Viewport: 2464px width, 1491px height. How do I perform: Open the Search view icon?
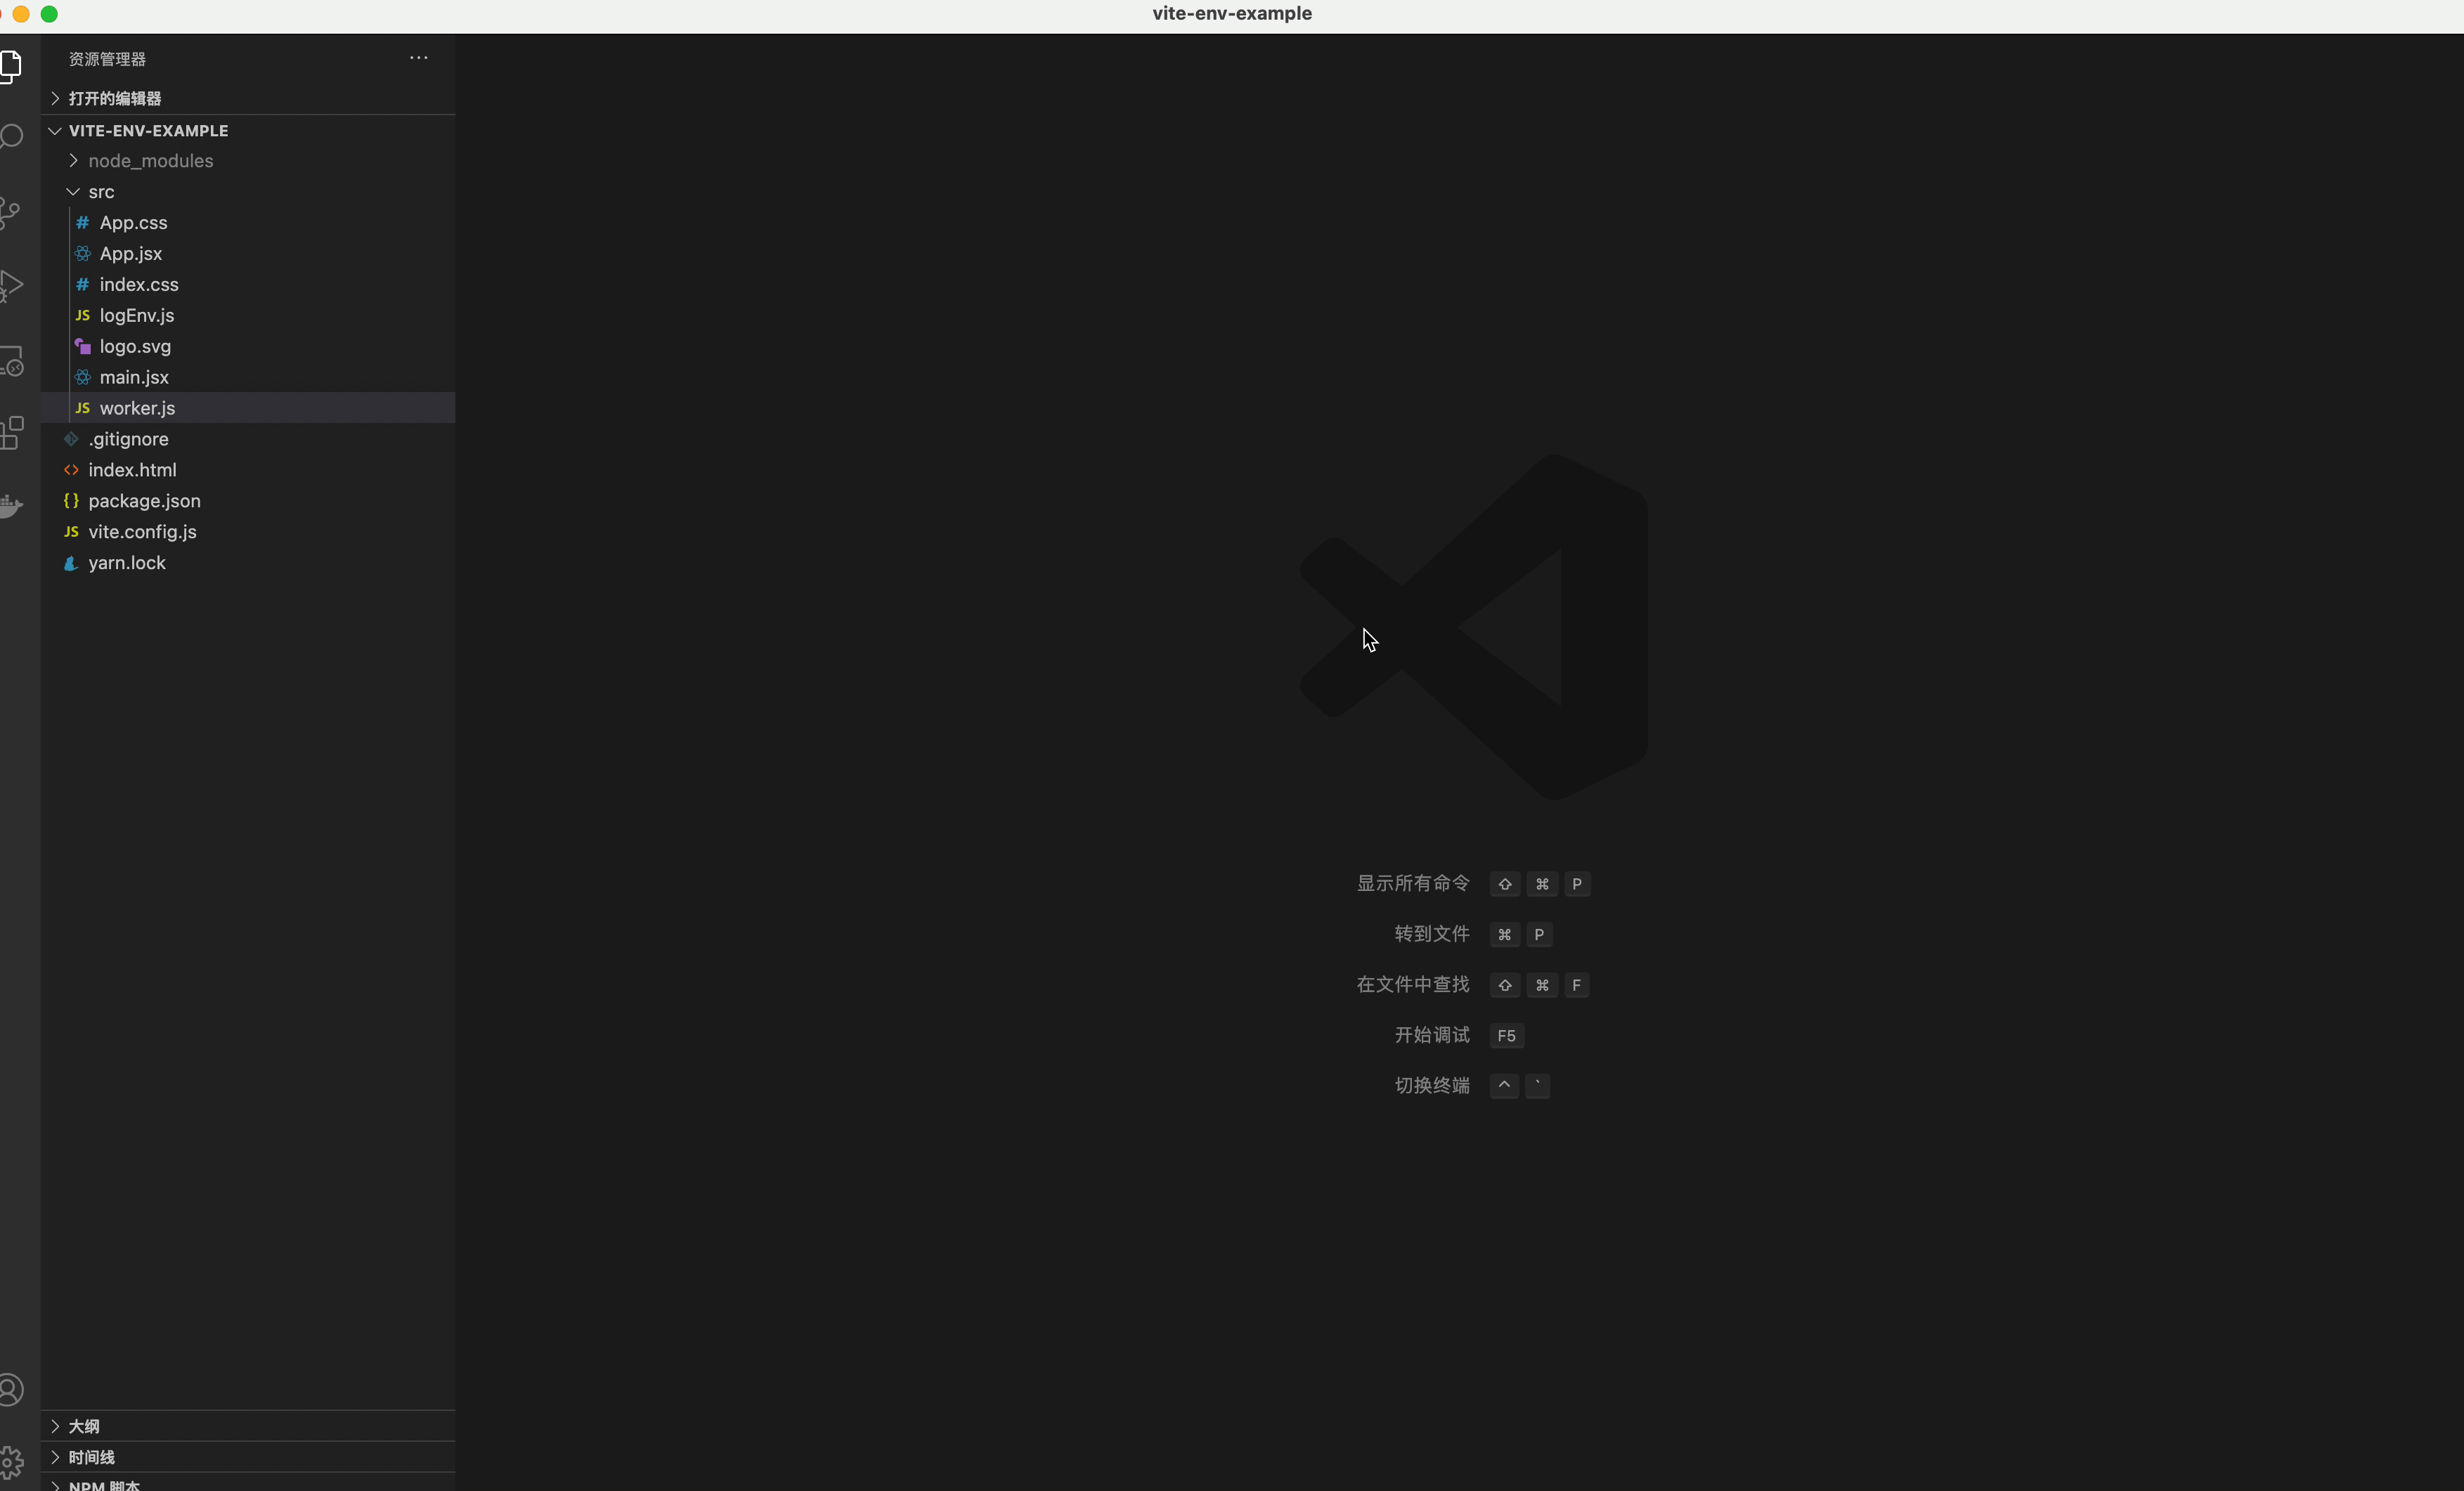(x=10, y=137)
